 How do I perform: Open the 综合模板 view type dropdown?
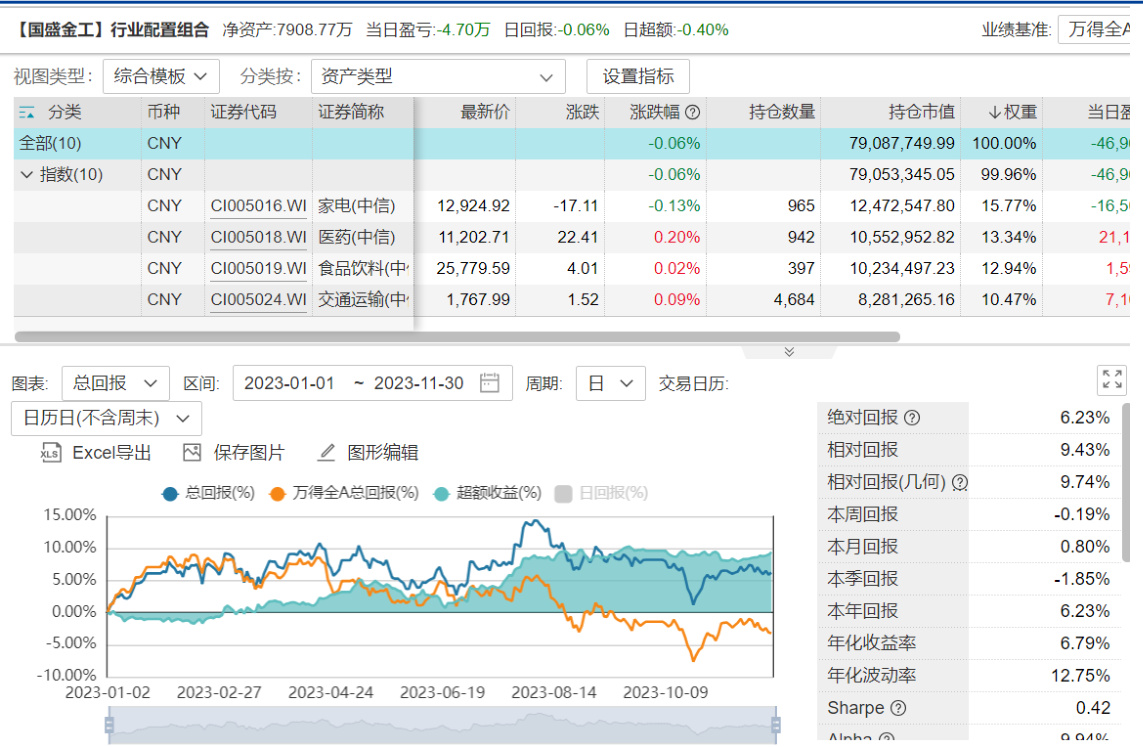pos(160,76)
